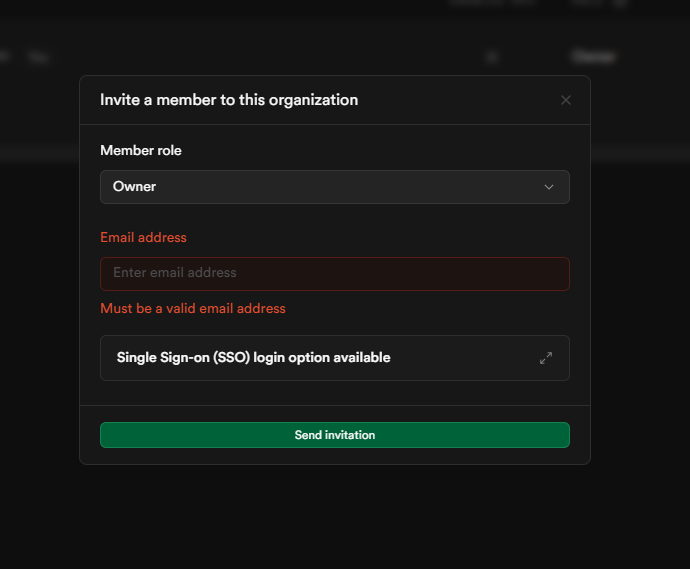Click the dimmed backdrop left of the dialog
The width and height of the screenshot is (690, 569).
tap(40, 300)
